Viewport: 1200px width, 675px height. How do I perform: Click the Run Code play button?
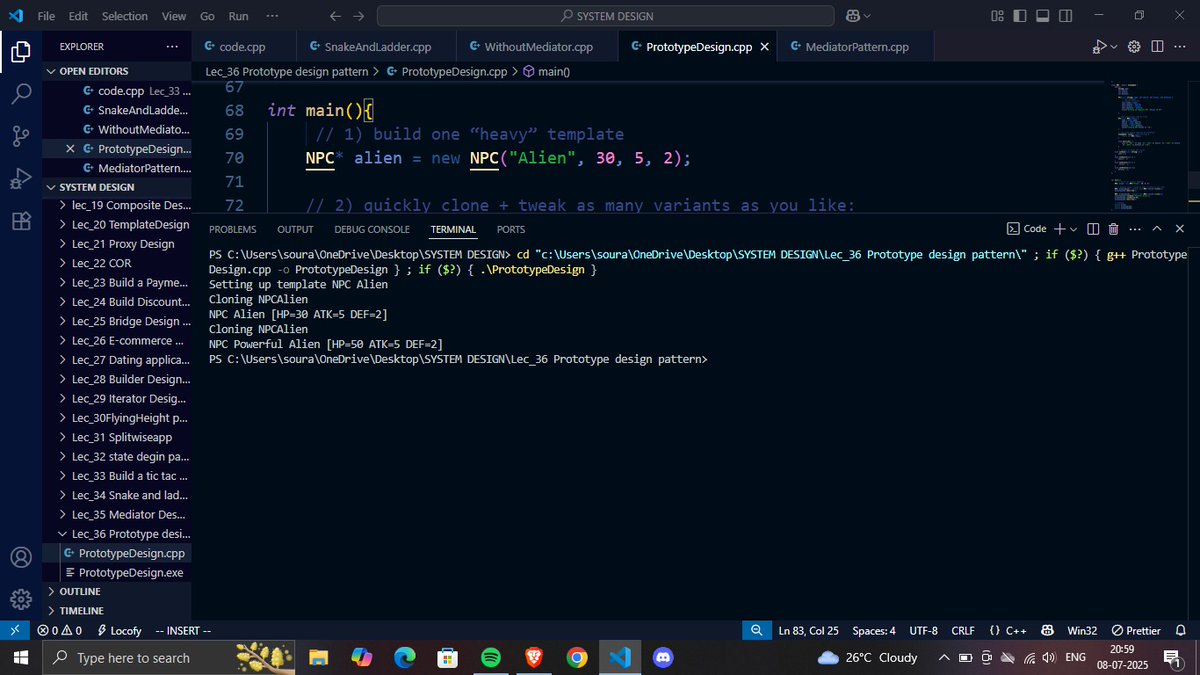pos(1099,47)
